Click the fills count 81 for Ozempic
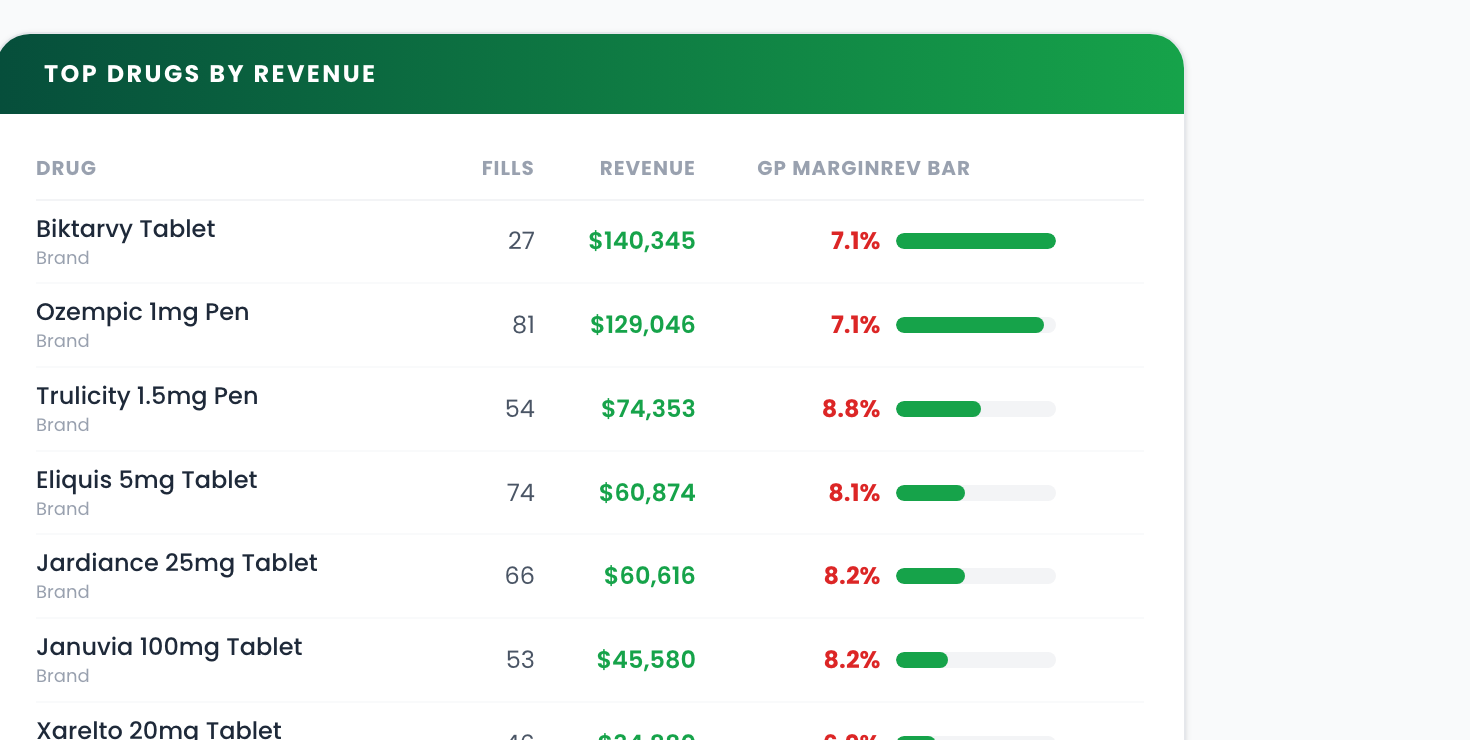 [x=523, y=325]
